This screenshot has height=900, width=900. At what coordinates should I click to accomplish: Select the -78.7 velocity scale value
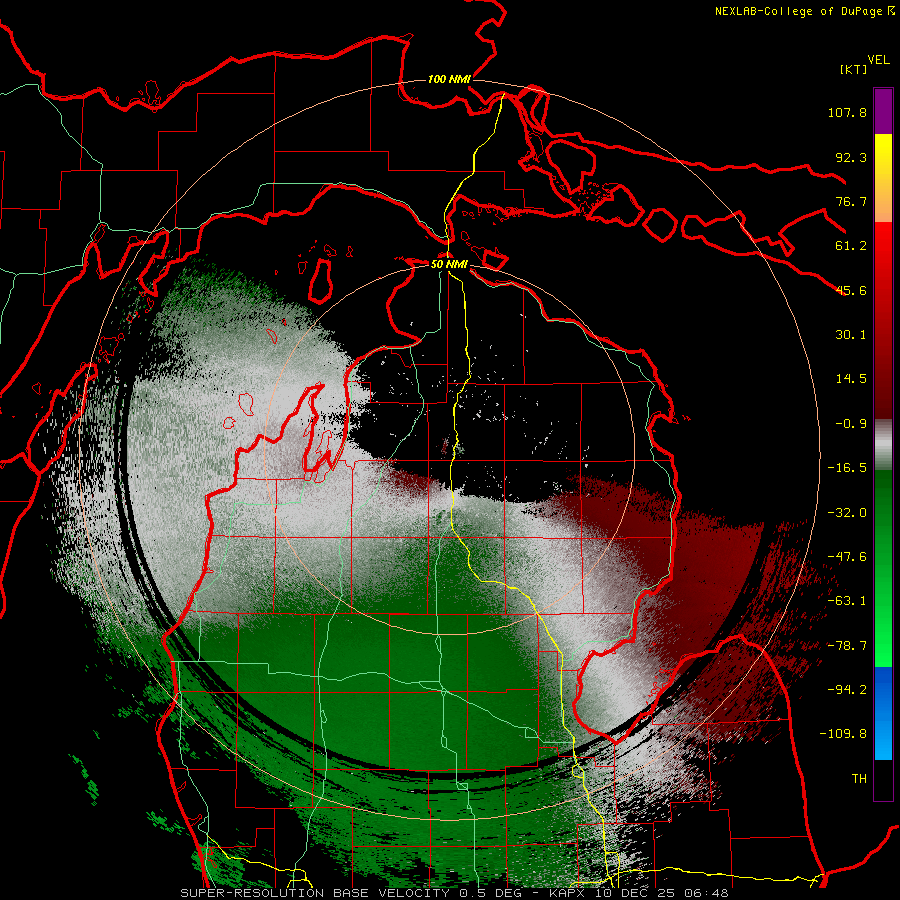point(847,646)
